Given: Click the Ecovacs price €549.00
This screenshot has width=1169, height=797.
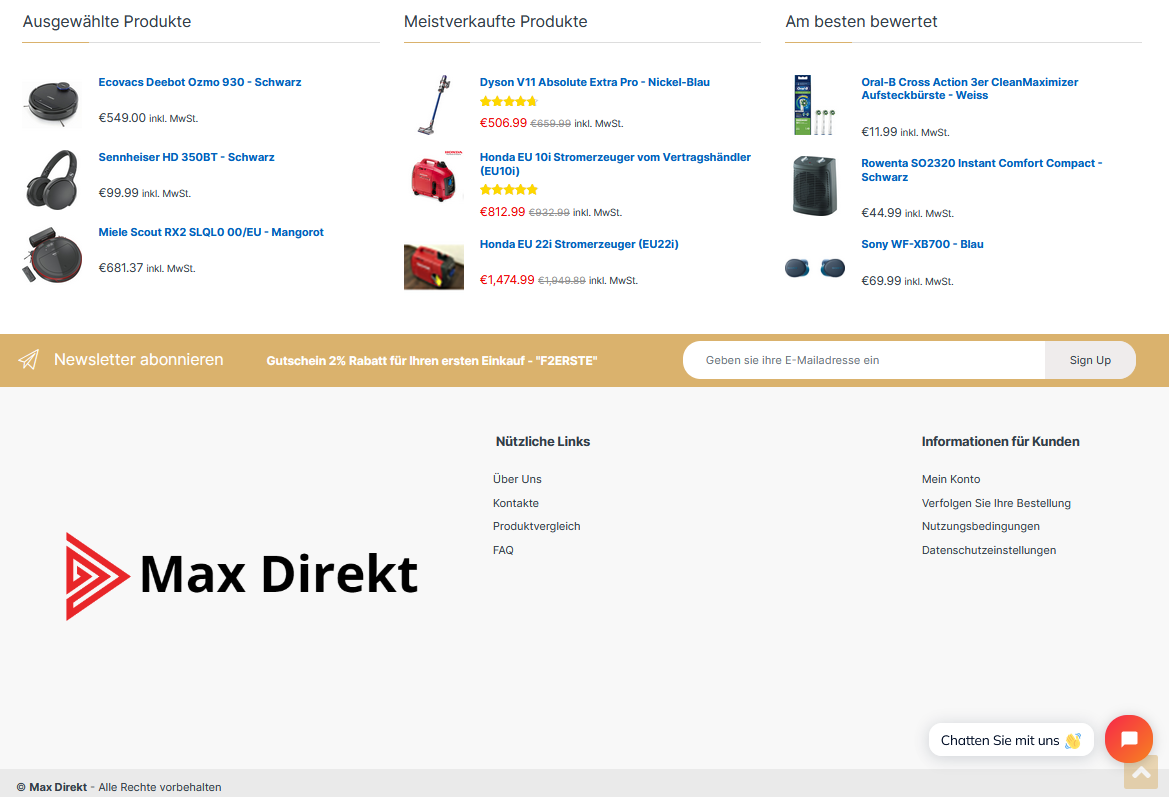Looking at the screenshot, I should (x=122, y=118).
